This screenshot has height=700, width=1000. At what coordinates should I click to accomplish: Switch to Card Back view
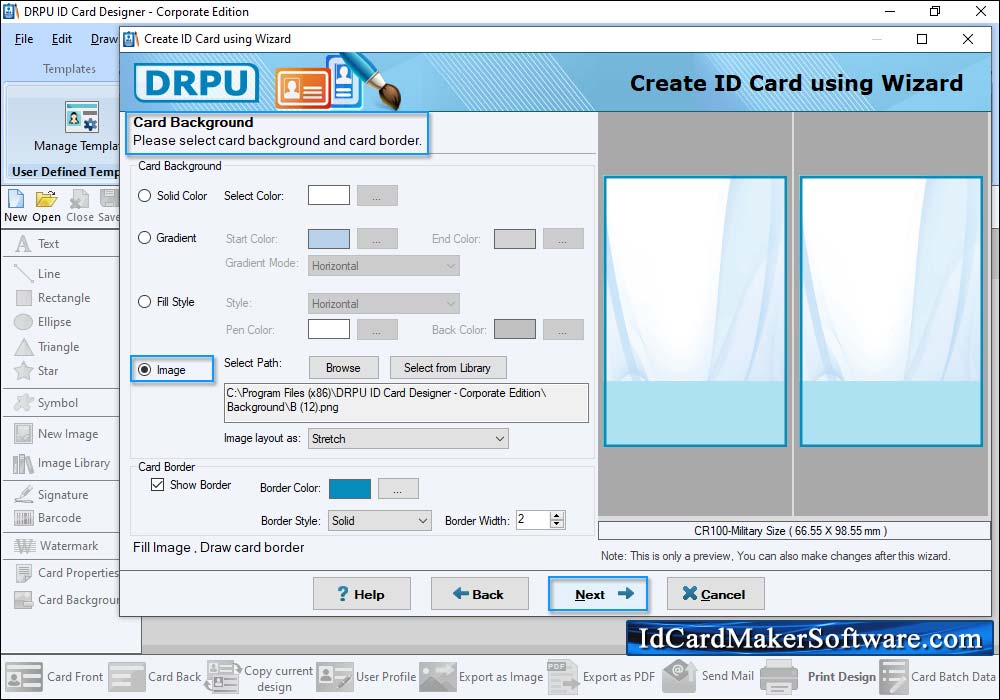point(154,677)
